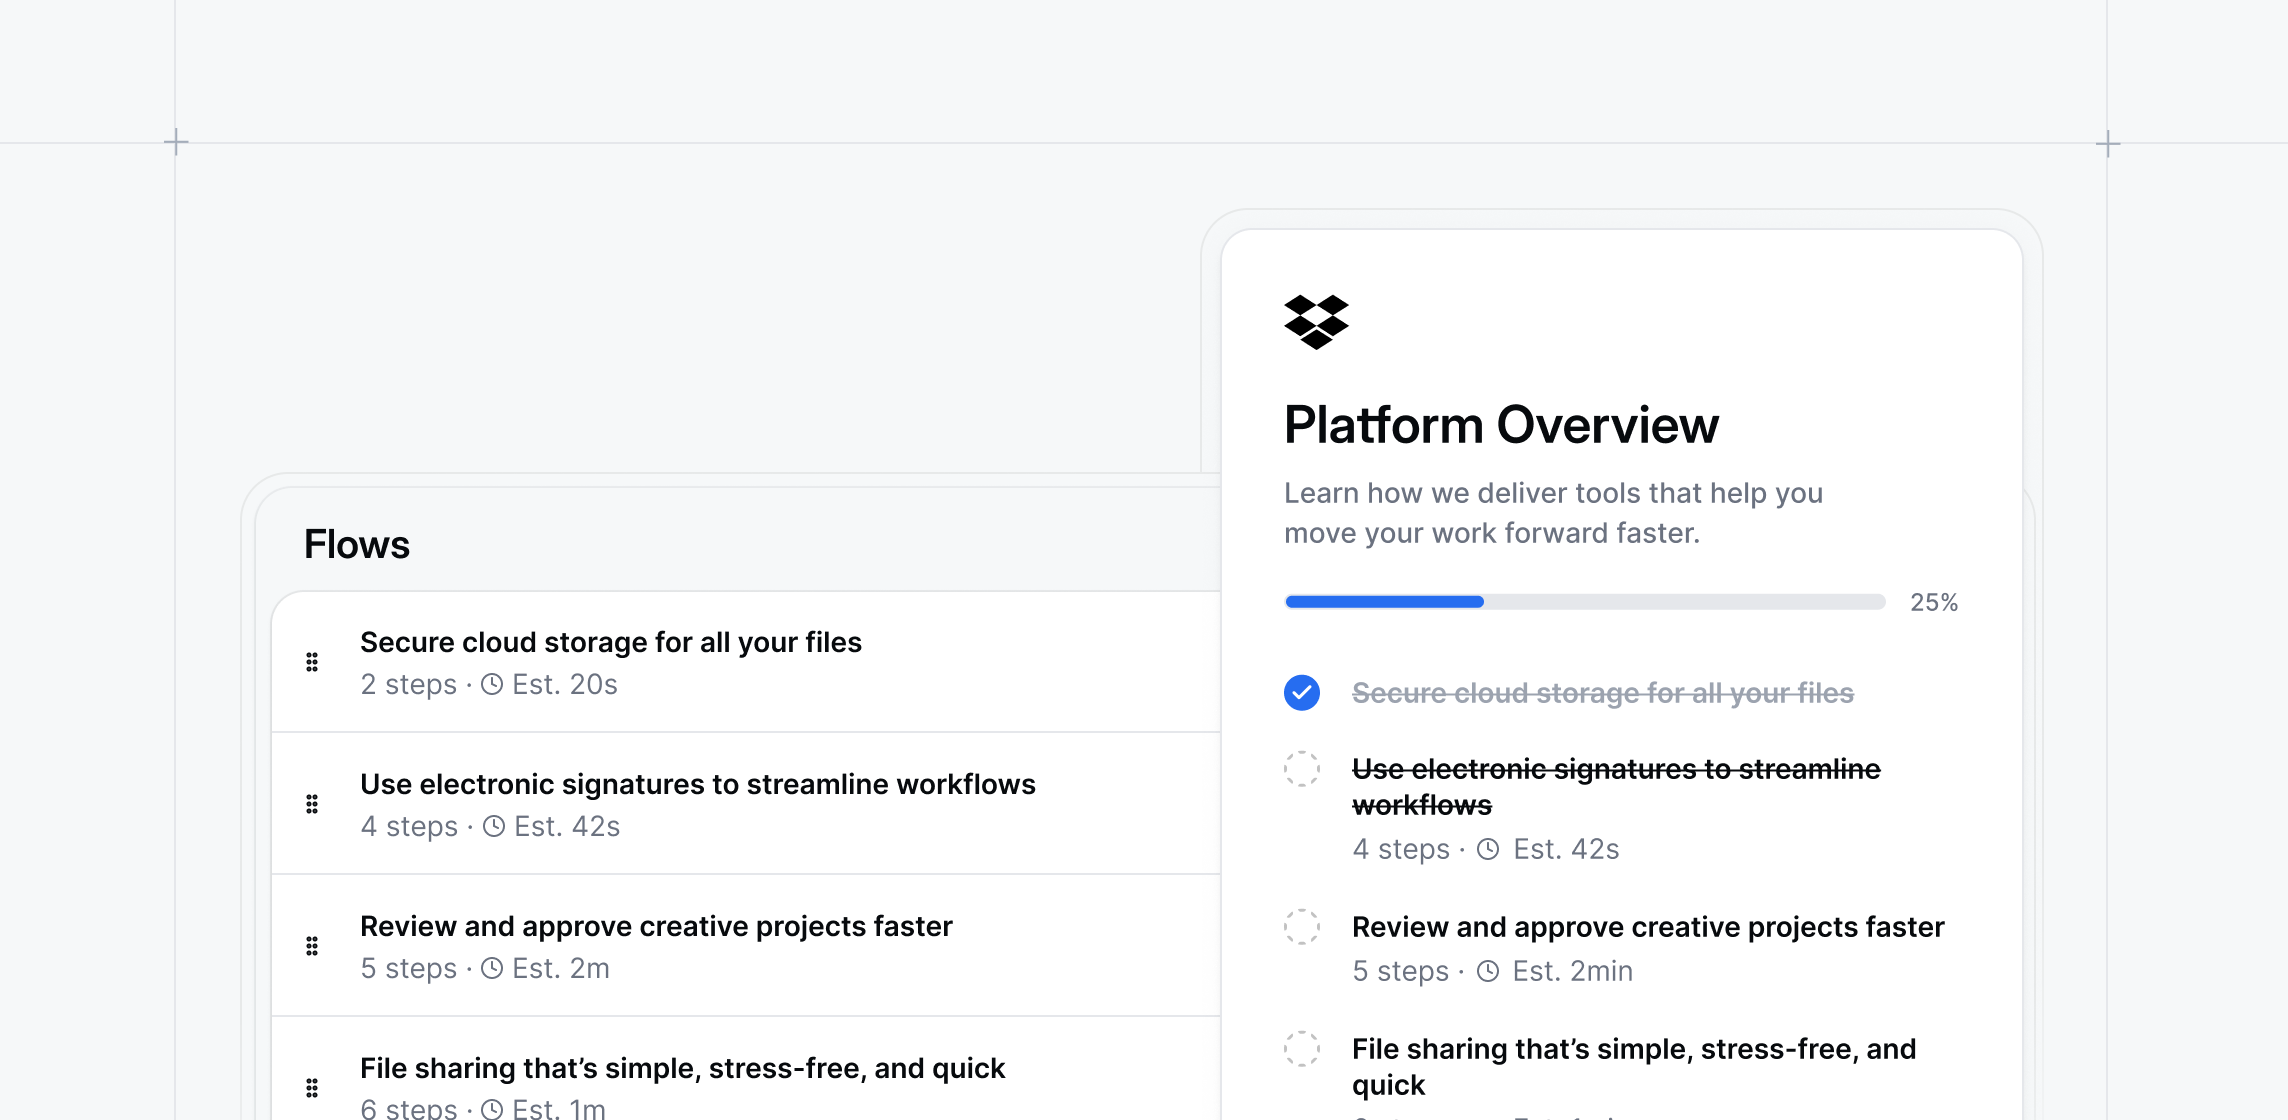Select drag handle for Review and approve flow

(x=312, y=946)
